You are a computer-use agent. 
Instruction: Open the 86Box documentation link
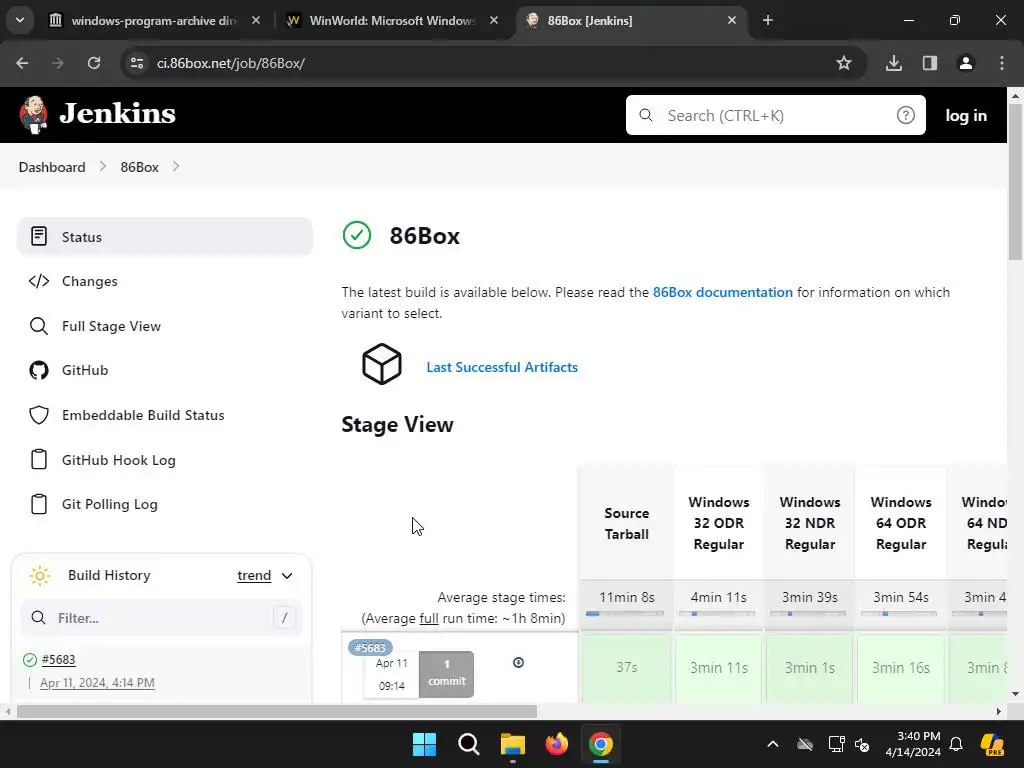point(722,292)
